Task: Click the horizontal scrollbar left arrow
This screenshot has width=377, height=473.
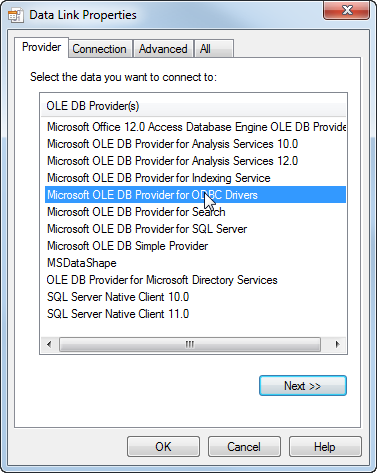Action: coord(49,344)
